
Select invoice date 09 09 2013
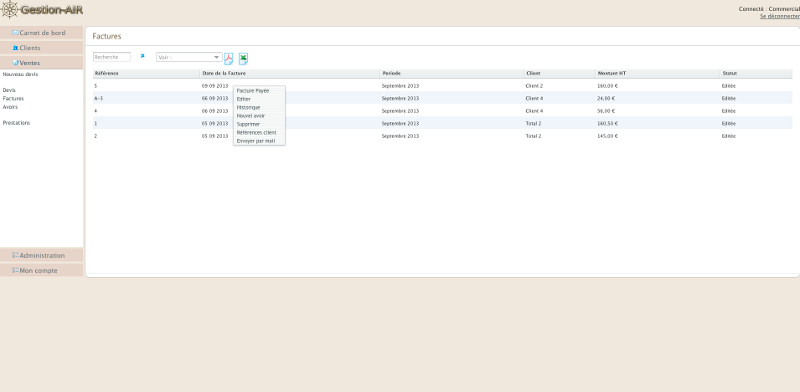coord(215,86)
